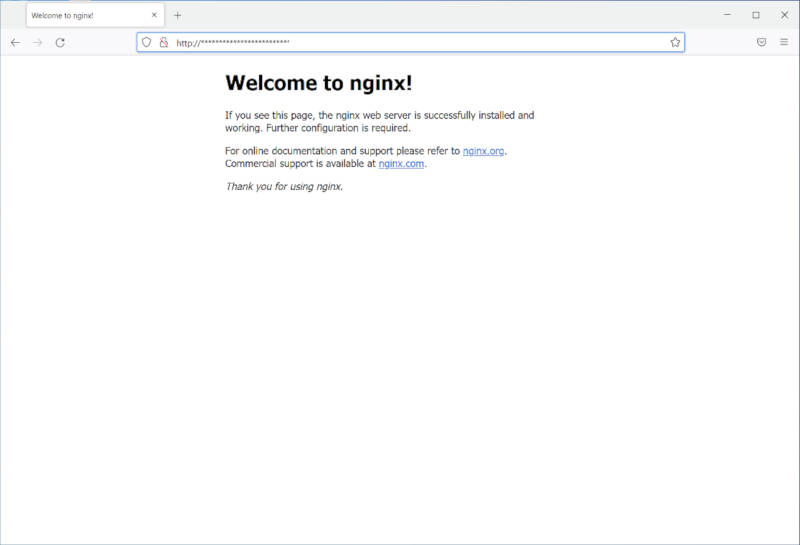Reload the nginx welcome page
This screenshot has width=800, height=545.
point(60,42)
